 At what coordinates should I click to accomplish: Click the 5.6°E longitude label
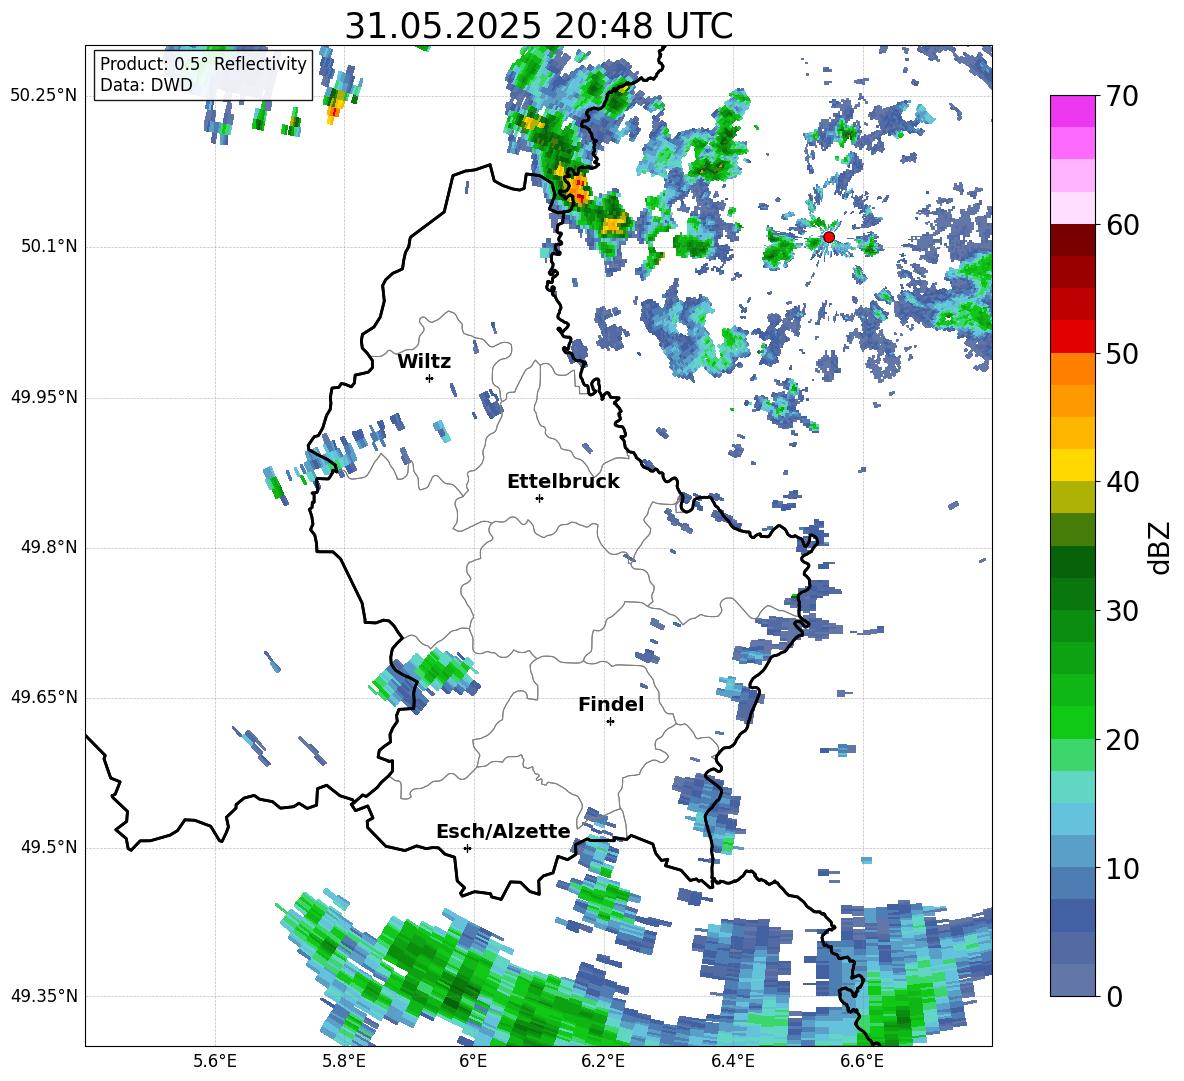tap(214, 1062)
